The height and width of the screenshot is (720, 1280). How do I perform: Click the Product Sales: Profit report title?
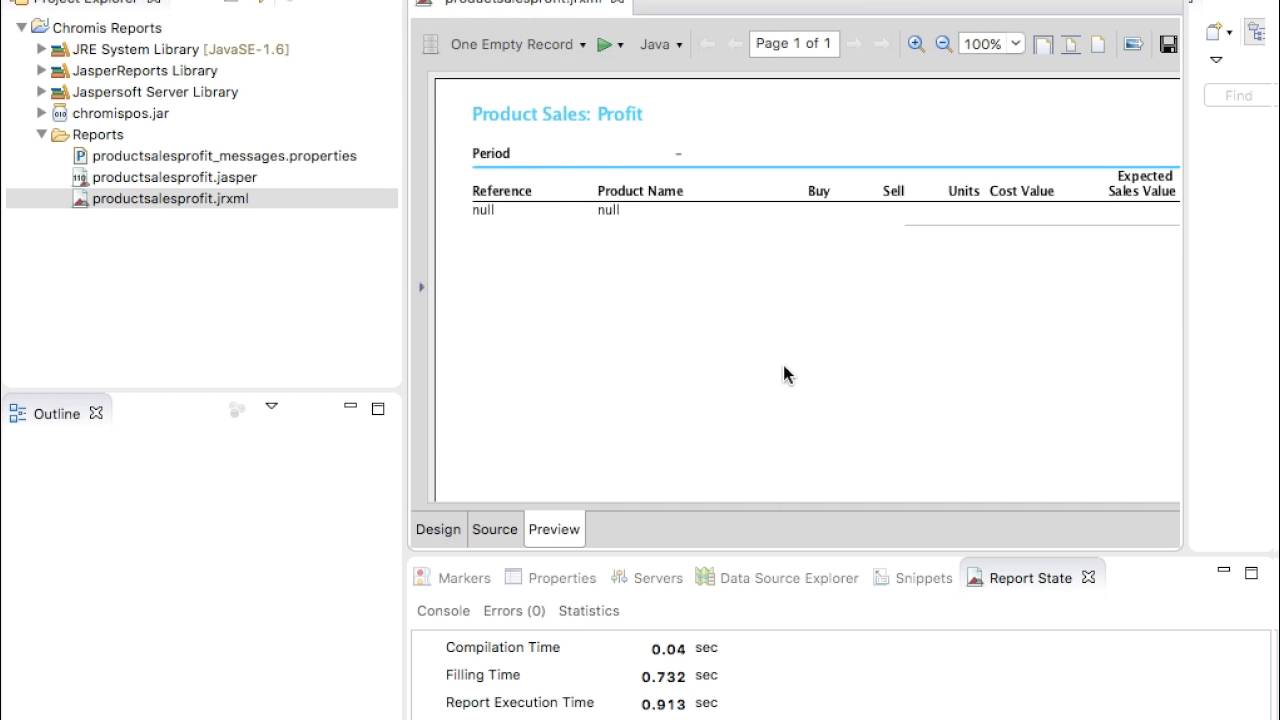click(557, 114)
